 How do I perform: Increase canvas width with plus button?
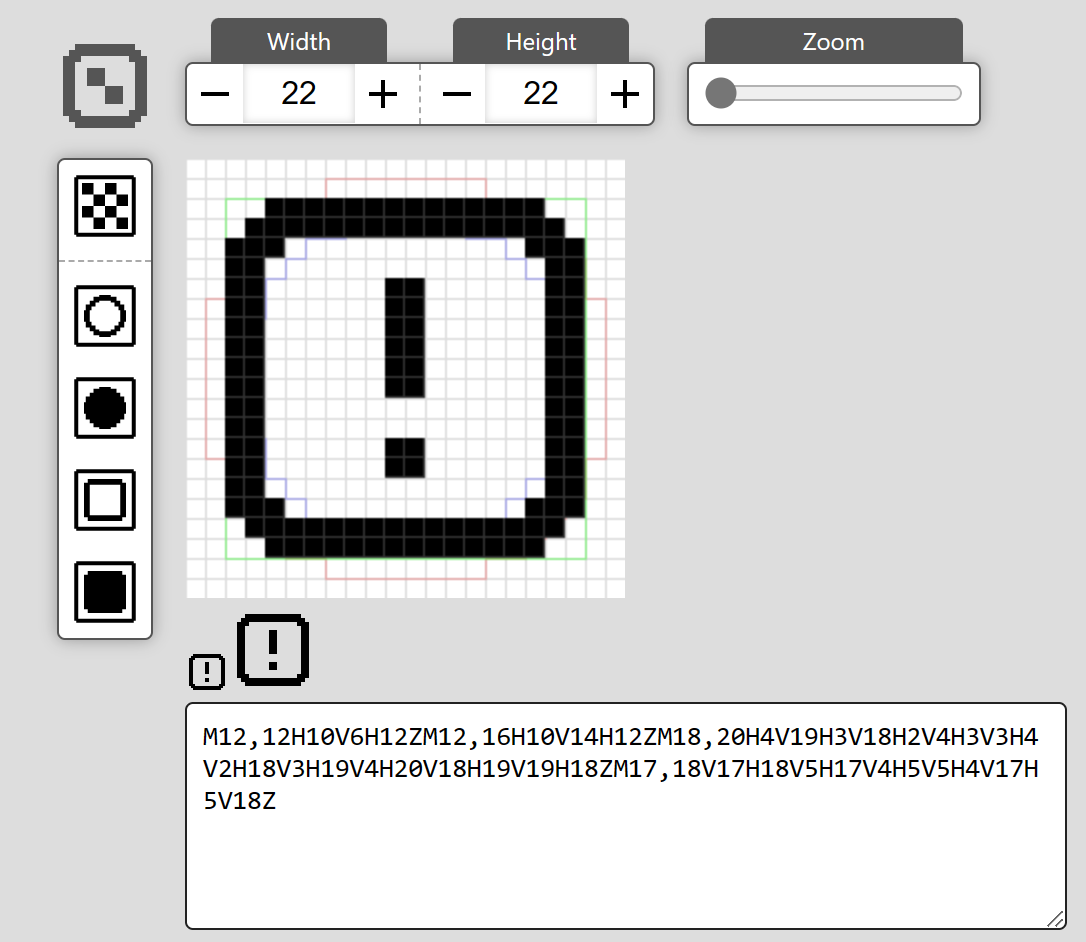[381, 94]
